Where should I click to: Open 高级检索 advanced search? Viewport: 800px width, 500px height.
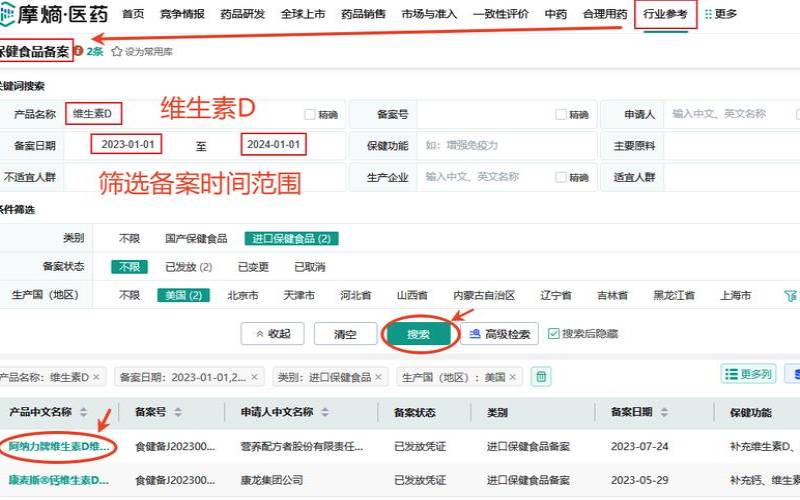[x=499, y=334]
